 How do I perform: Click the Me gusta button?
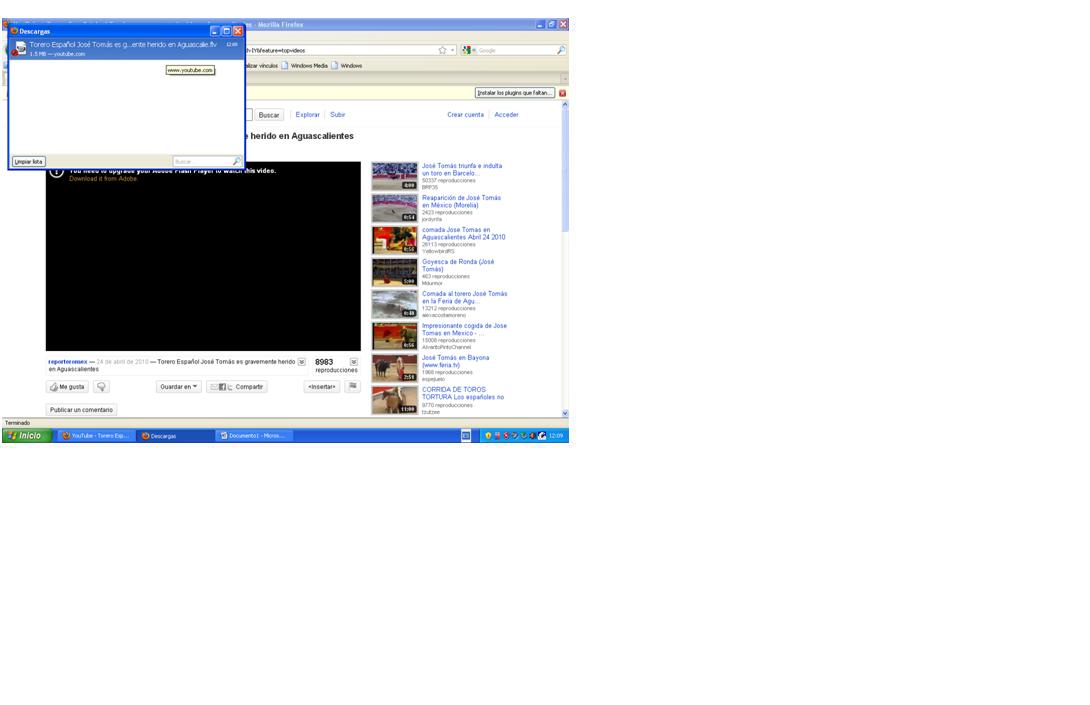tap(67, 387)
